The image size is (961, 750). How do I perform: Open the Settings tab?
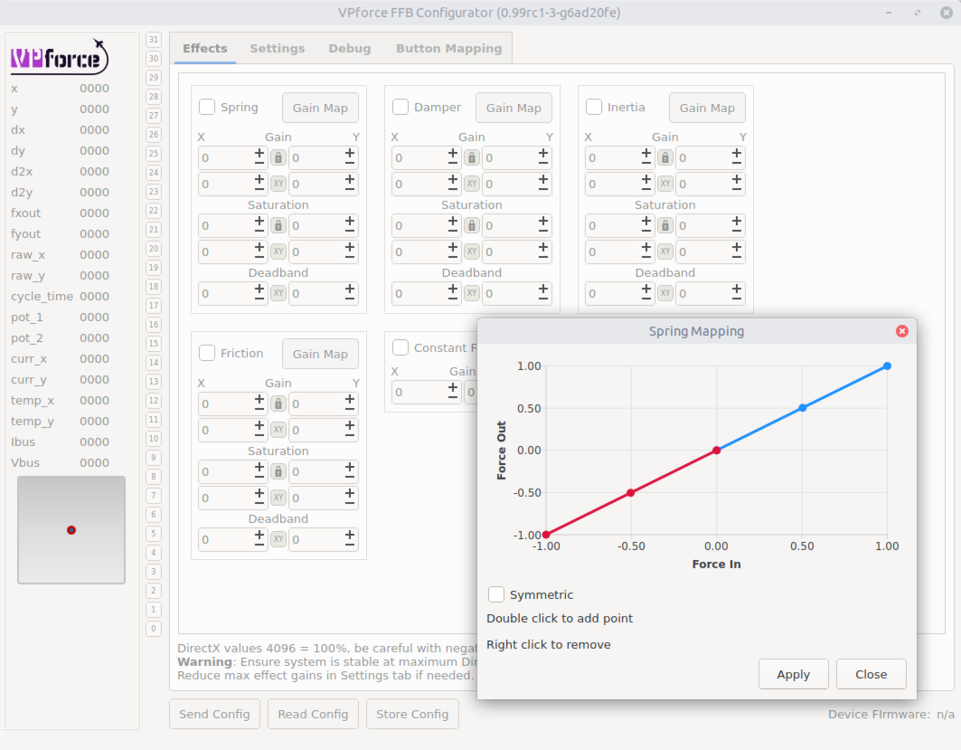coord(277,48)
